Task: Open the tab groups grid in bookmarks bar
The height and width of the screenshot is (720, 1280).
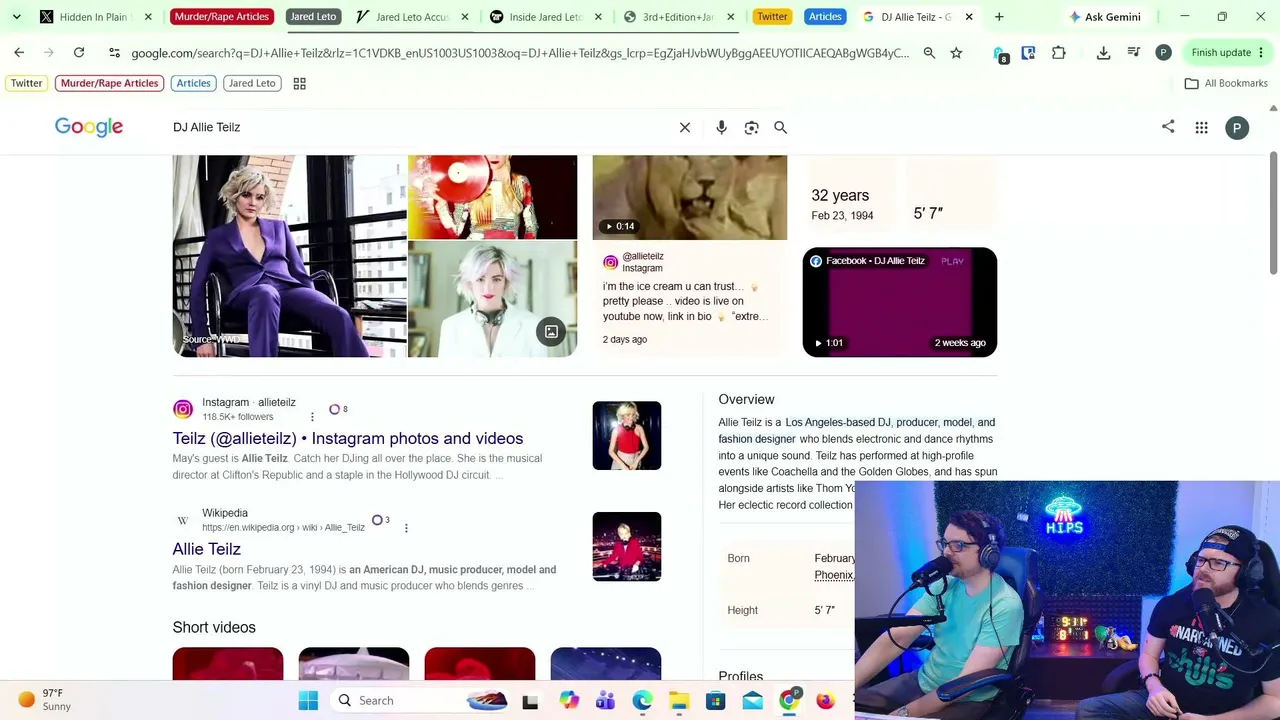Action: (x=299, y=84)
